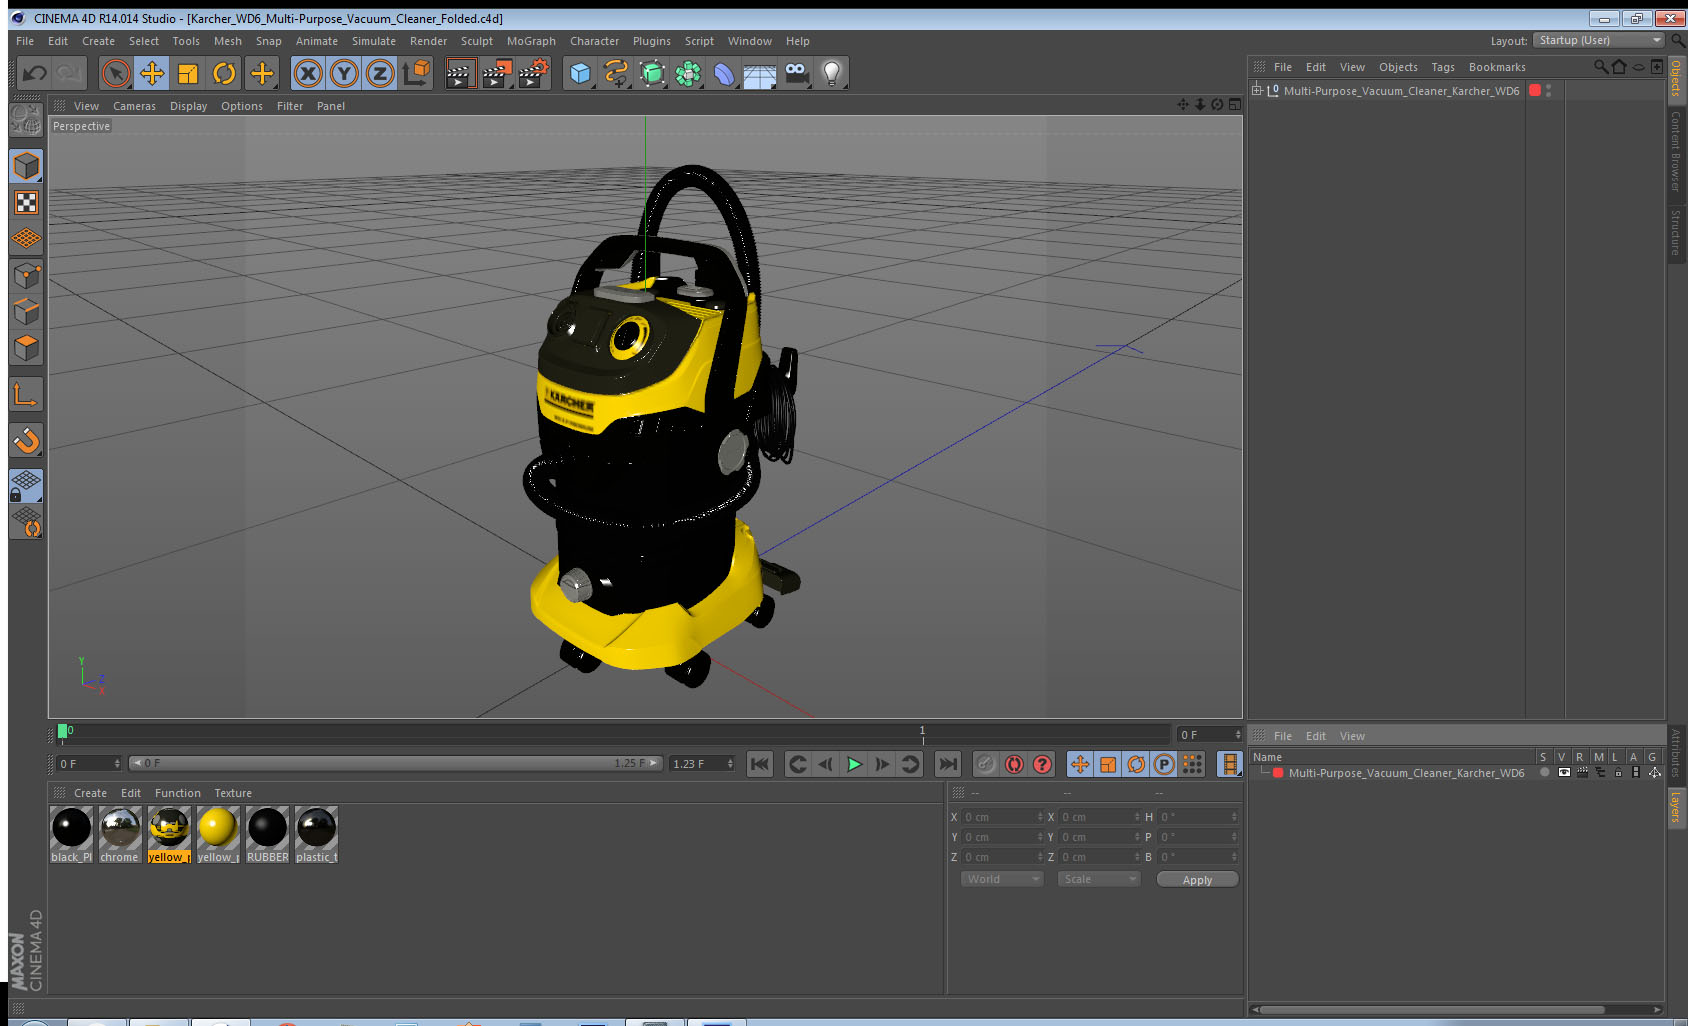The width and height of the screenshot is (1688, 1026).
Task: Open Material Manager Texture menu
Action: (233, 793)
